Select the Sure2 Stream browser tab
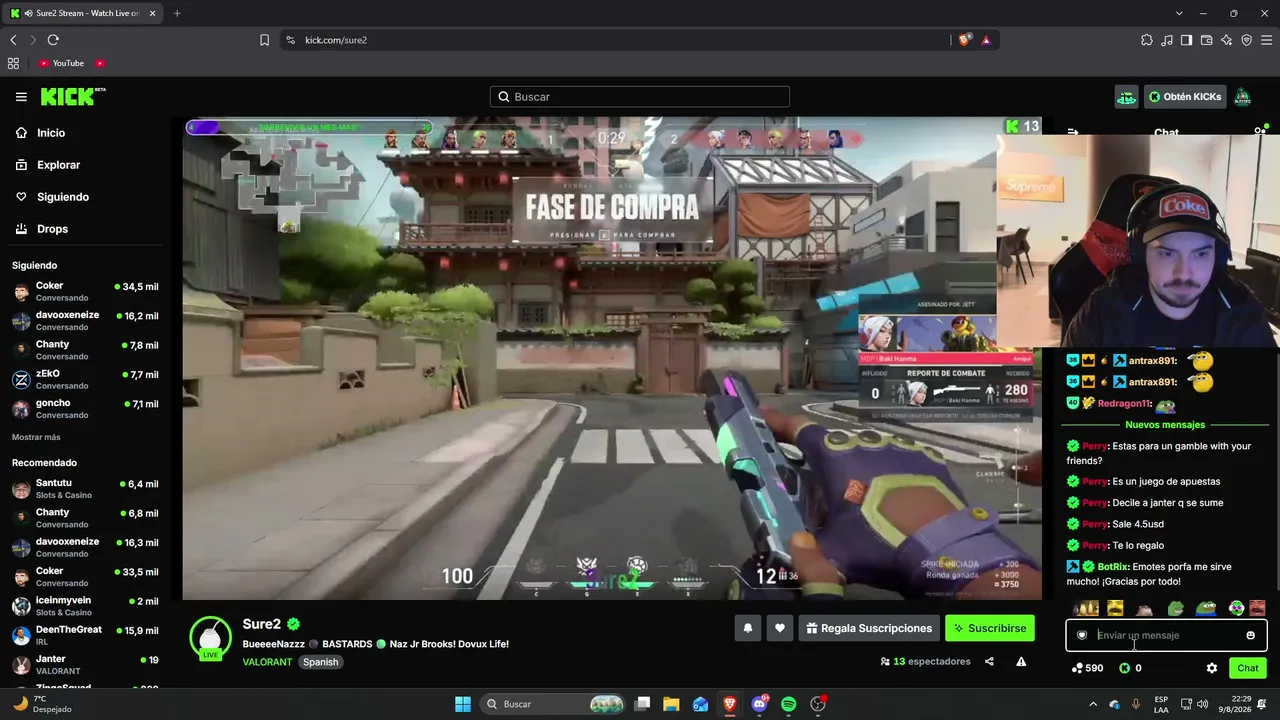 [x=82, y=13]
